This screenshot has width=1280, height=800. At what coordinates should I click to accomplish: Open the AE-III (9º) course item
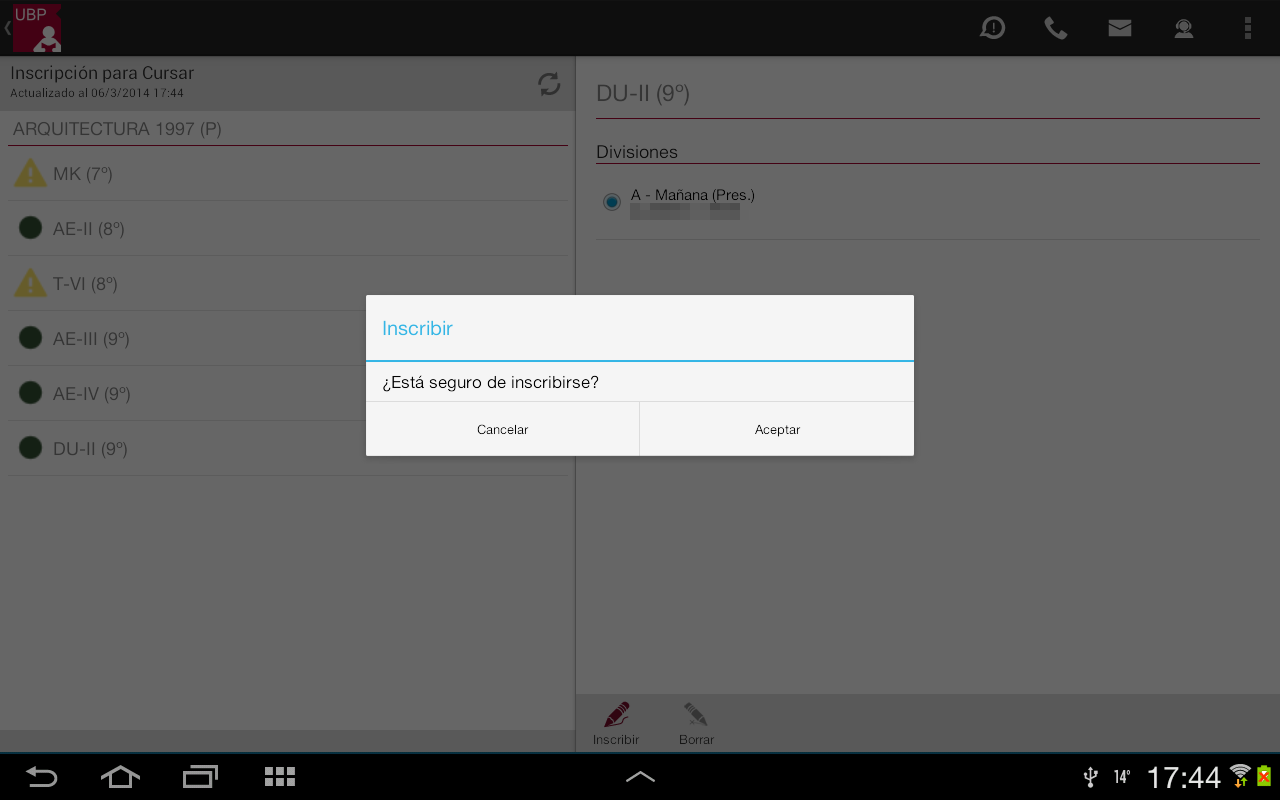pos(91,339)
